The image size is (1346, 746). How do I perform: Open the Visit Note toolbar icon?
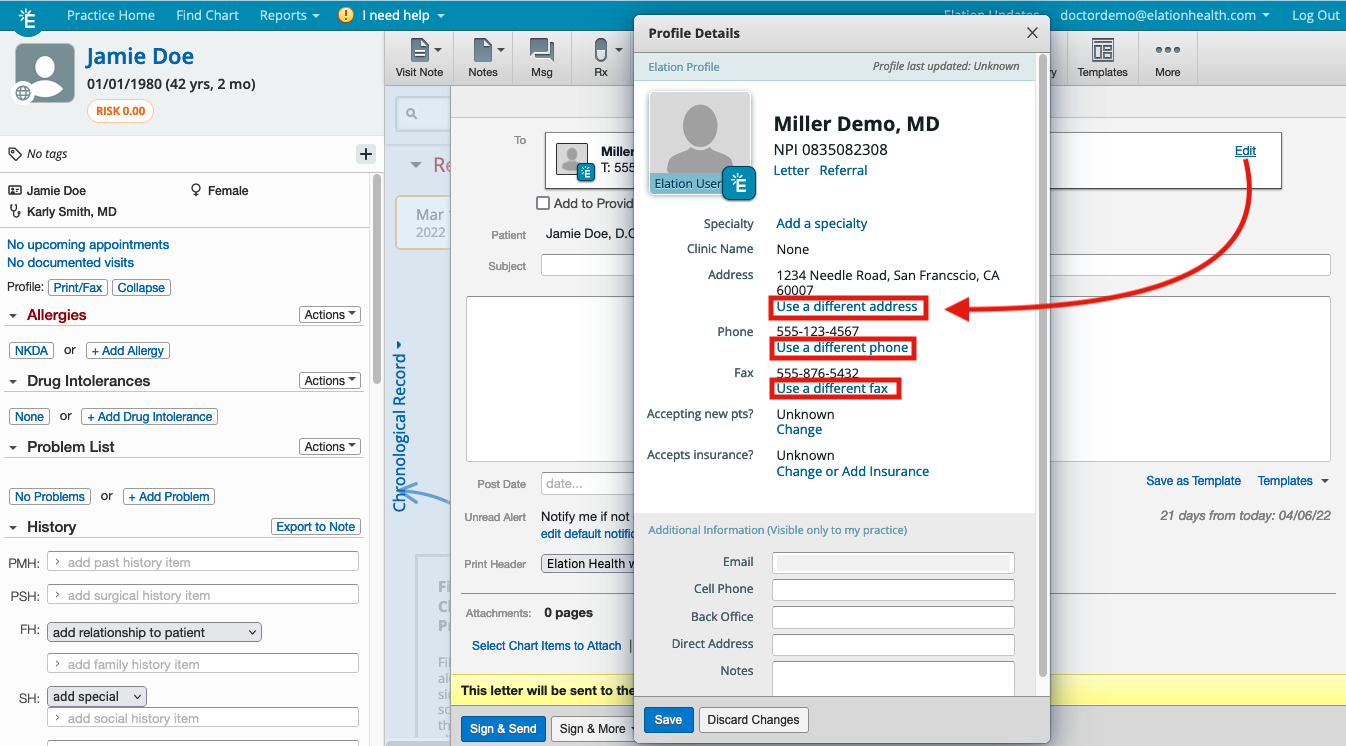point(419,58)
